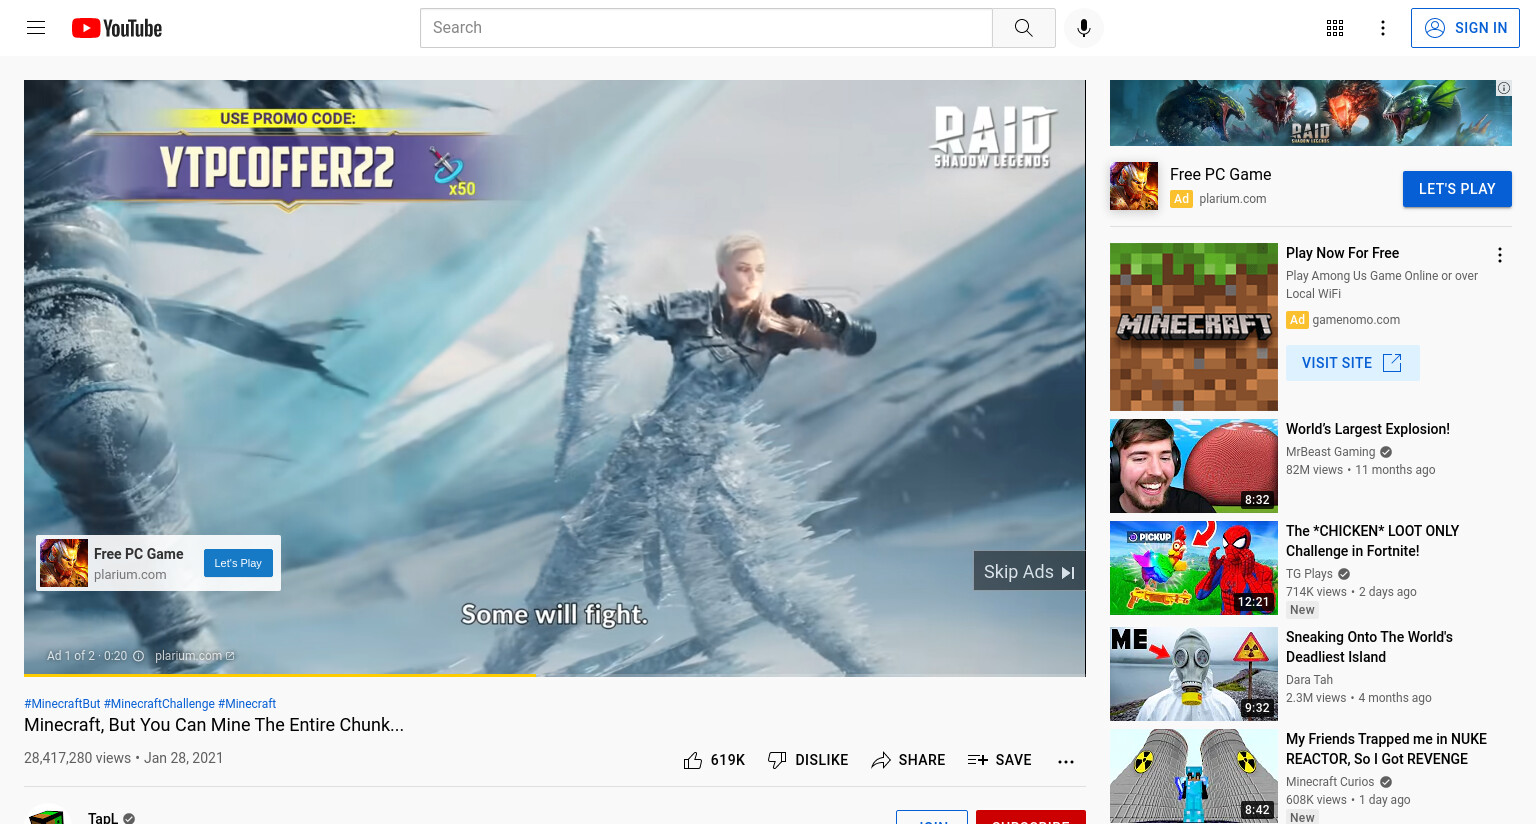Click the RAID Shadow Legends logo in video
1536x824 pixels.
click(x=993, y=137)
